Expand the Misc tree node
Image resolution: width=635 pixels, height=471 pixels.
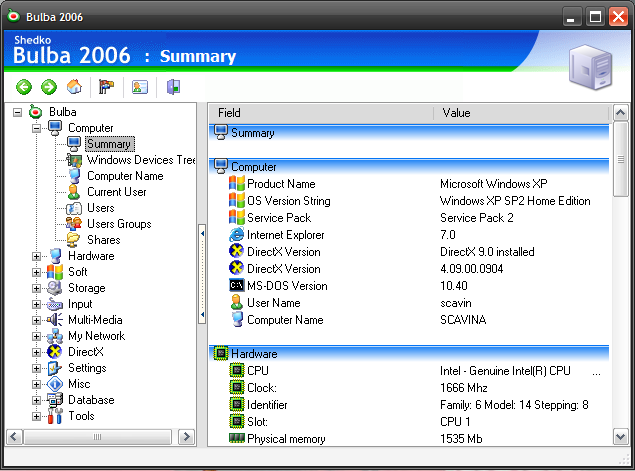pyautogui.click(x=36, y=384)
